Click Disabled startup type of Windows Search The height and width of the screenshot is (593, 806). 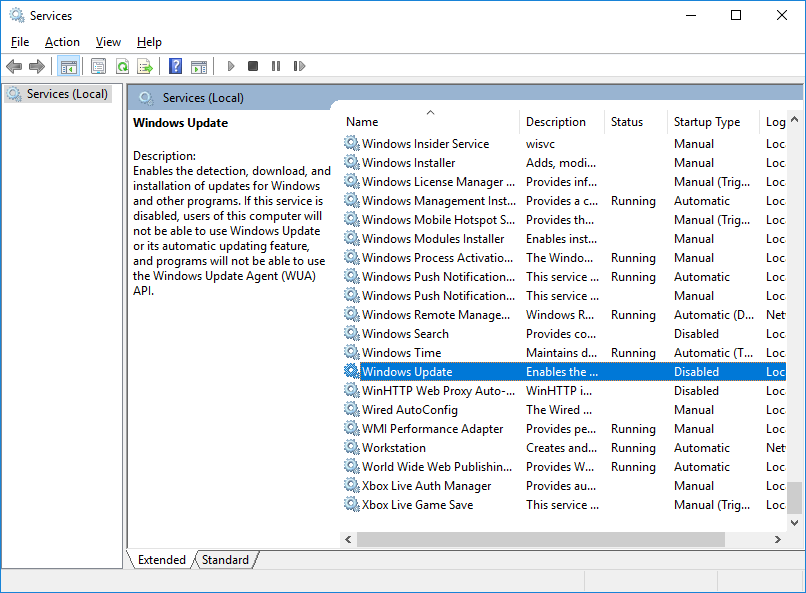click(696, 333)
